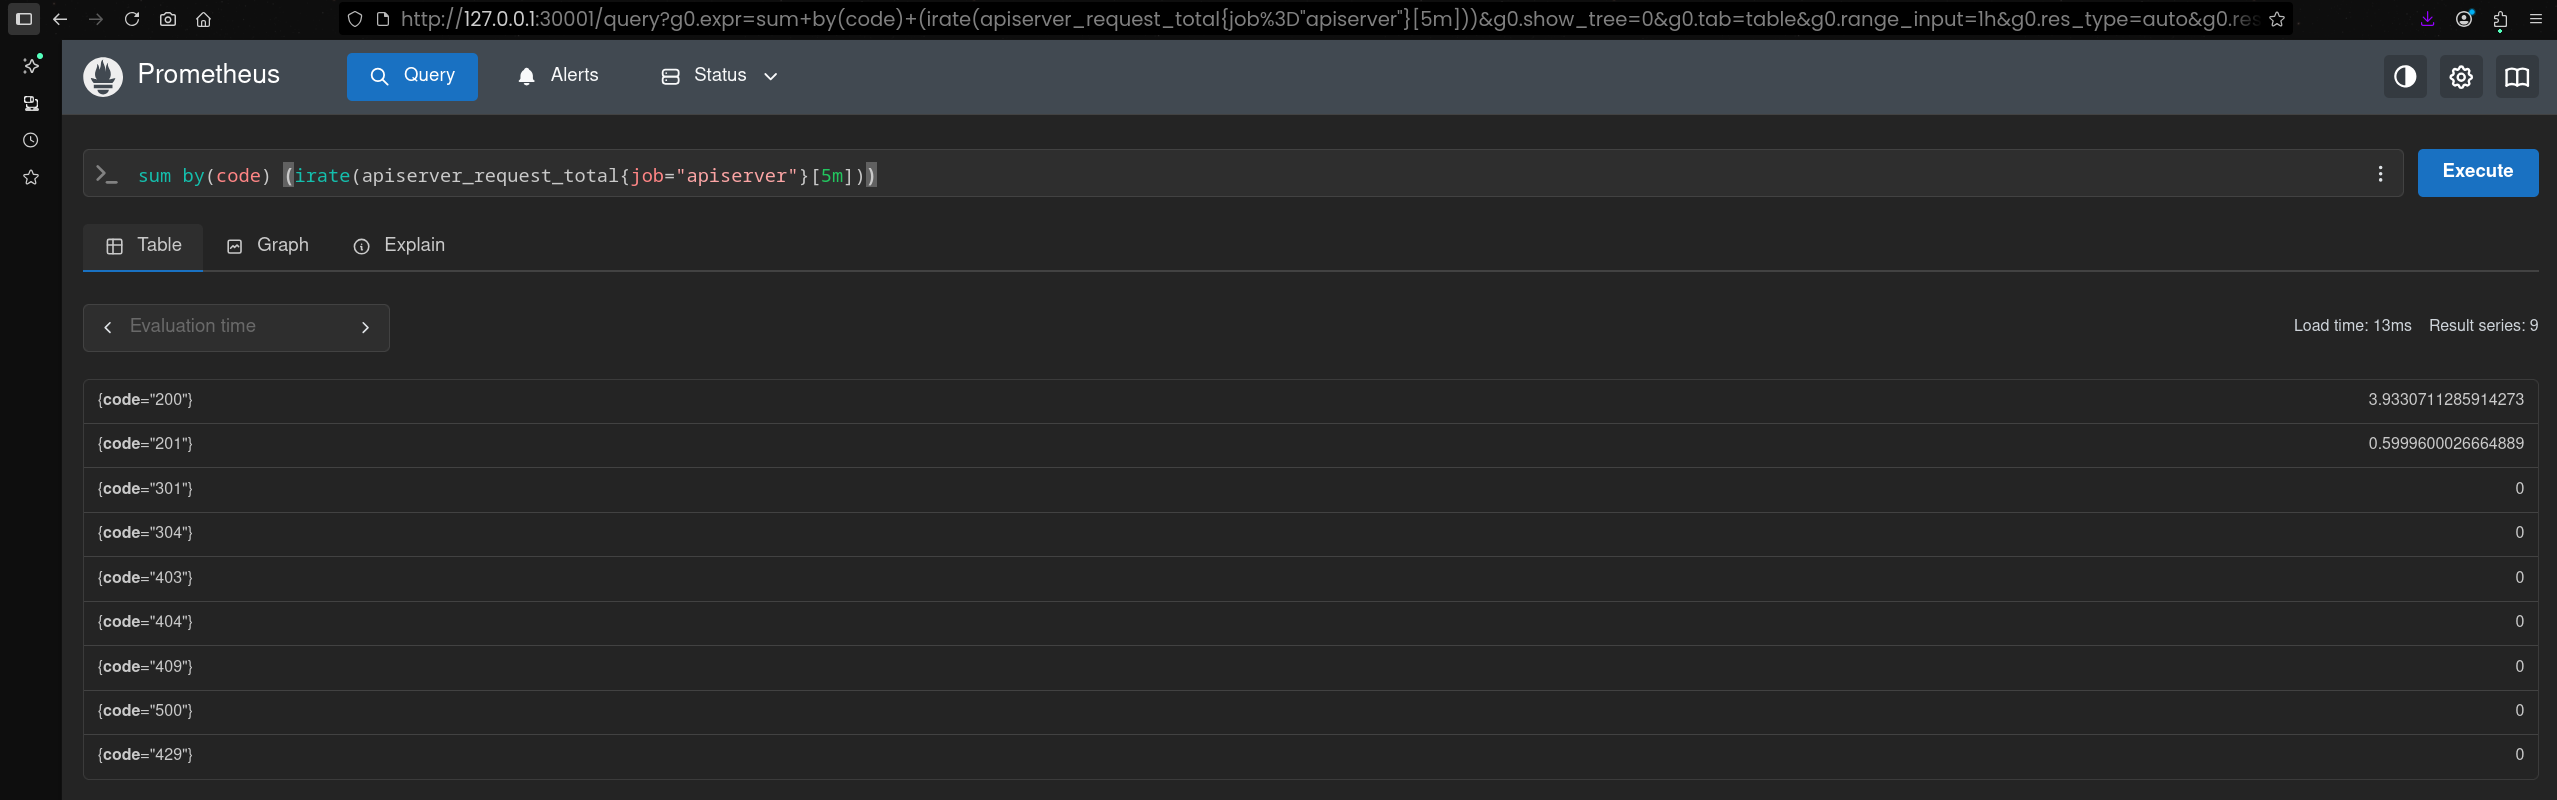
Task: Click the site shield security icon
Action: [x=355, y=19]
